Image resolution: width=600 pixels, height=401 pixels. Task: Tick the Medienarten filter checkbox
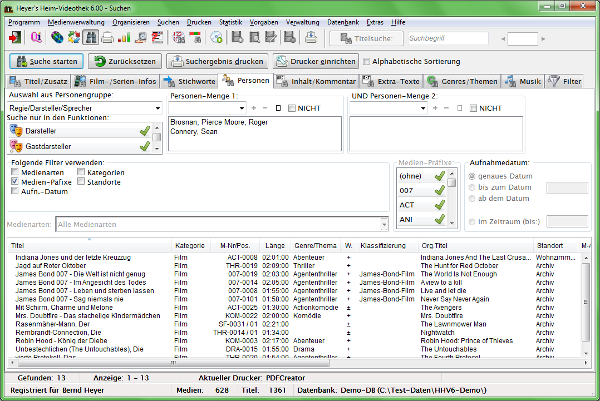[13, 172]
